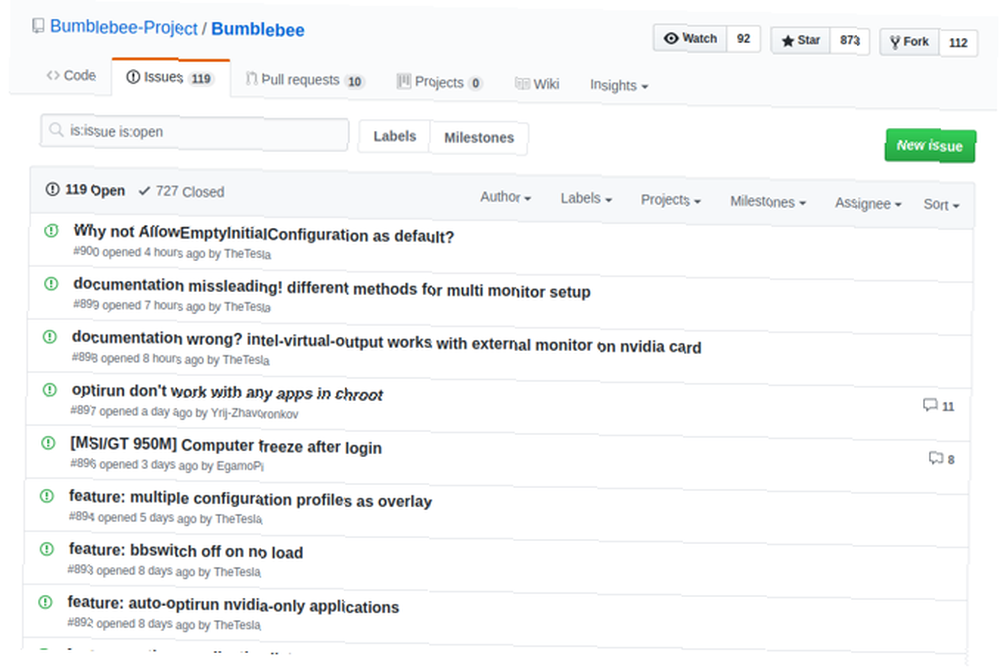Screen dimensions: 1000x669
Task: Click the open-issue icon for #893
Action: (47, 548)
